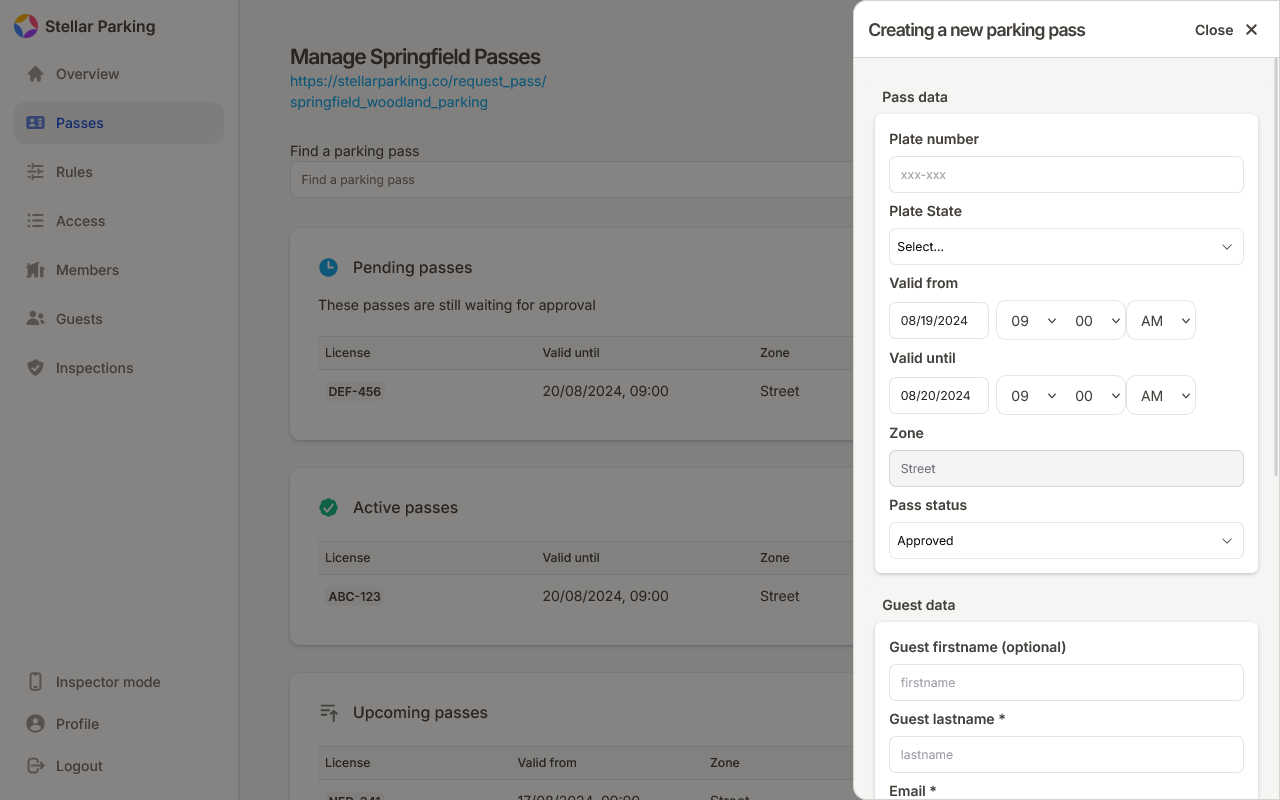Click the Access list icon
Screen dimensions: 1280x800
(x=36, y=221)
